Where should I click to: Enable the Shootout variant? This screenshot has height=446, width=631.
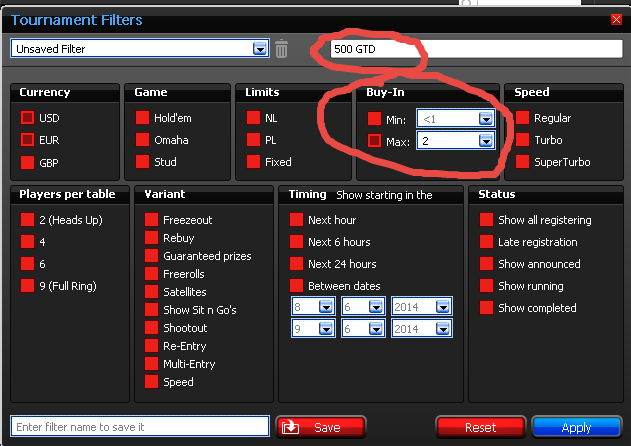tap(151, 328)
